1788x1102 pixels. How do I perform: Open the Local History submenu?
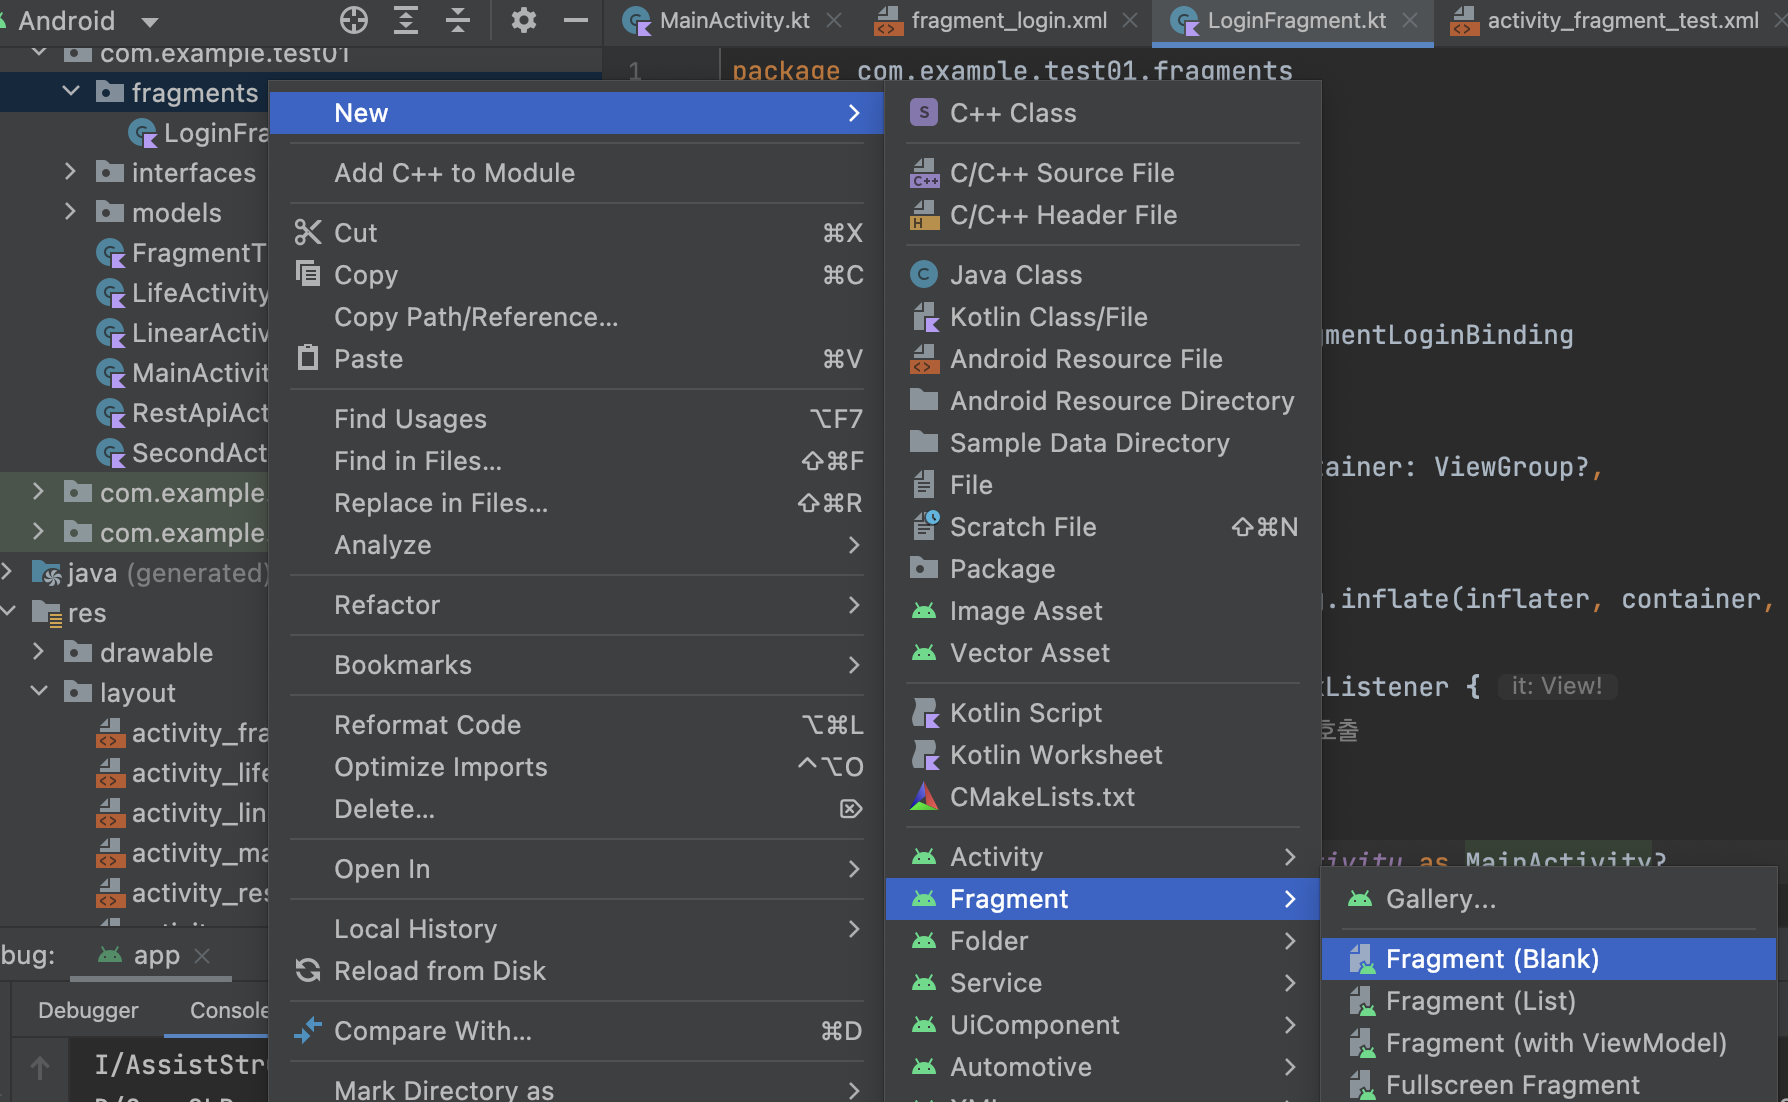tap(576, 929)
